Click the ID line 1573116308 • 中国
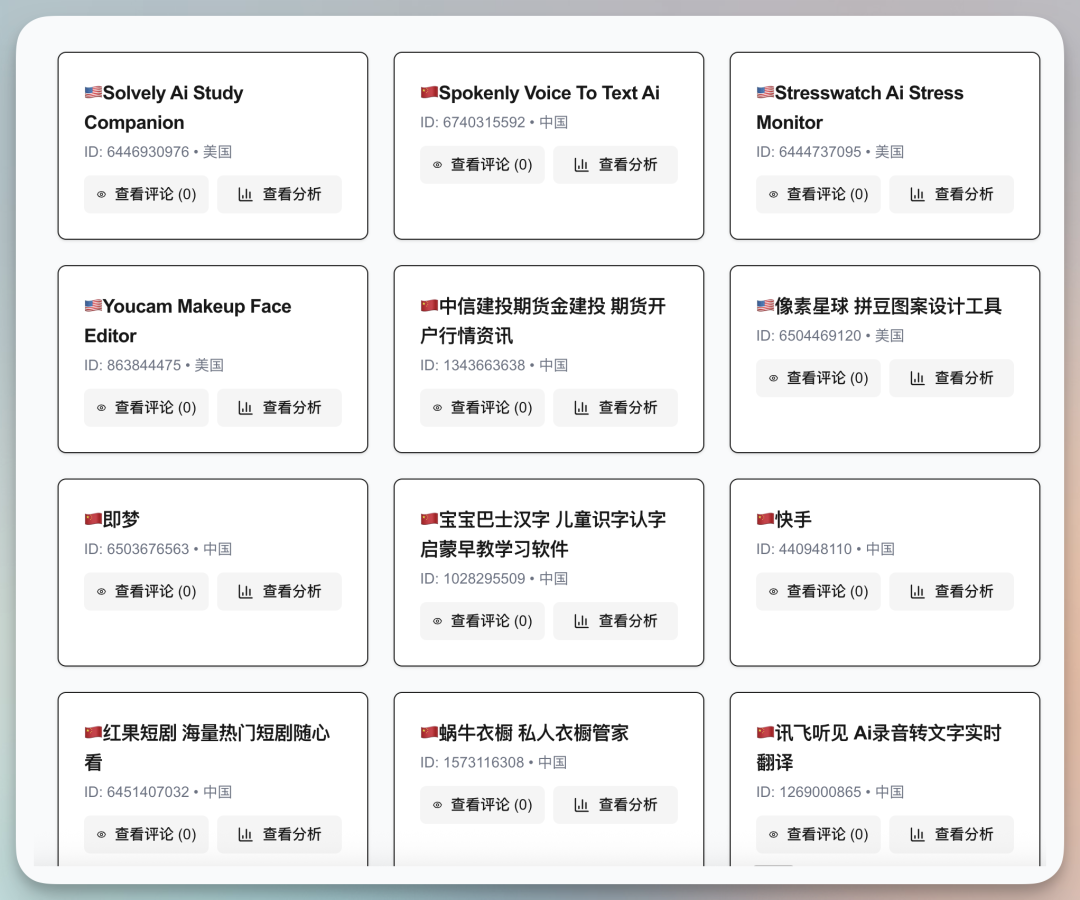The height and width of the screenshot is (900, 1080). tap(493, 762)
